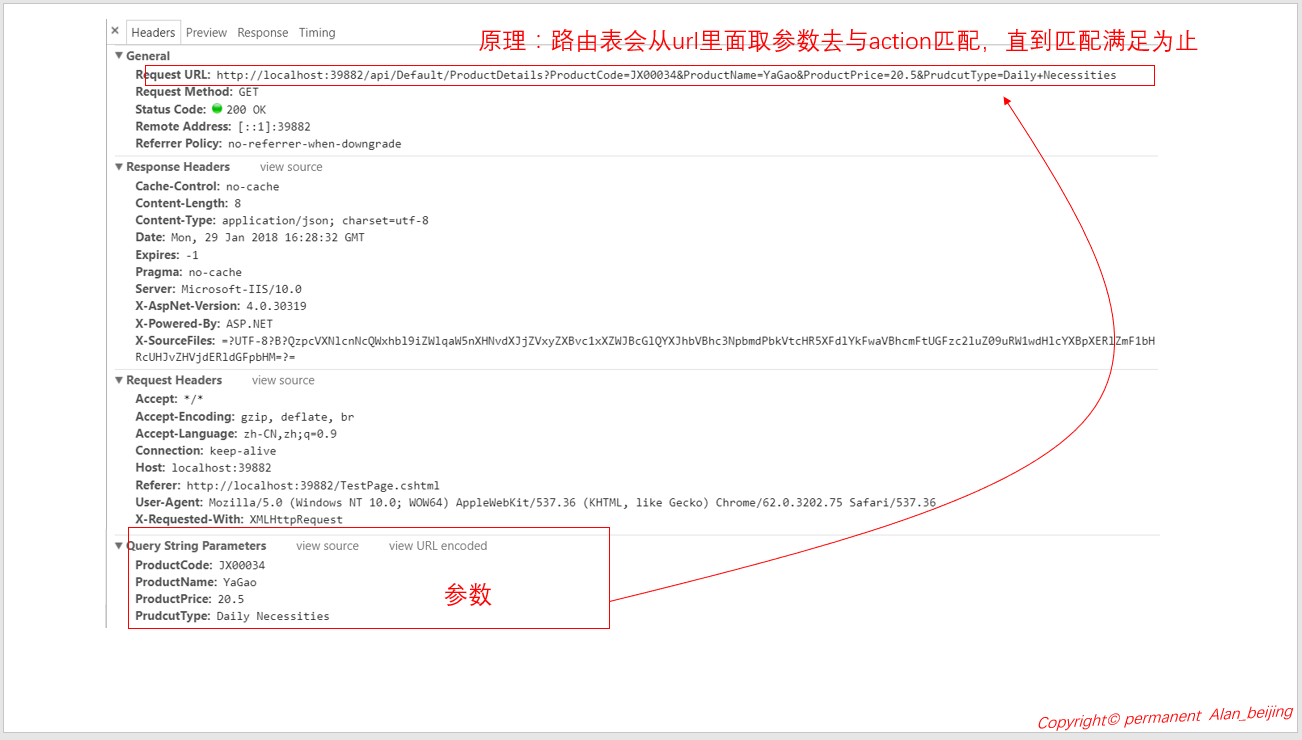Collapse the Request Headers section triangle
The height and width of the screenshot is (740, 1302).
click(119, 380)
